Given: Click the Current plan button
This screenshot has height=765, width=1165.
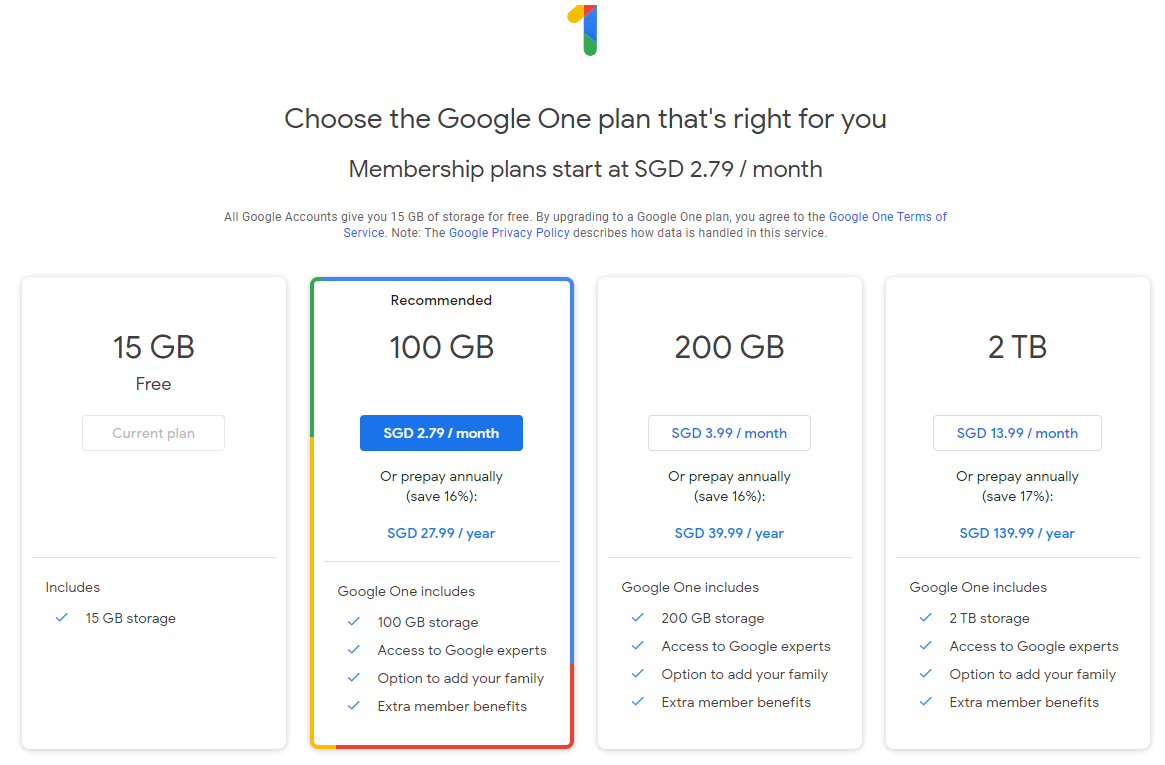Looking at the screenshot, I should (153, 433).
